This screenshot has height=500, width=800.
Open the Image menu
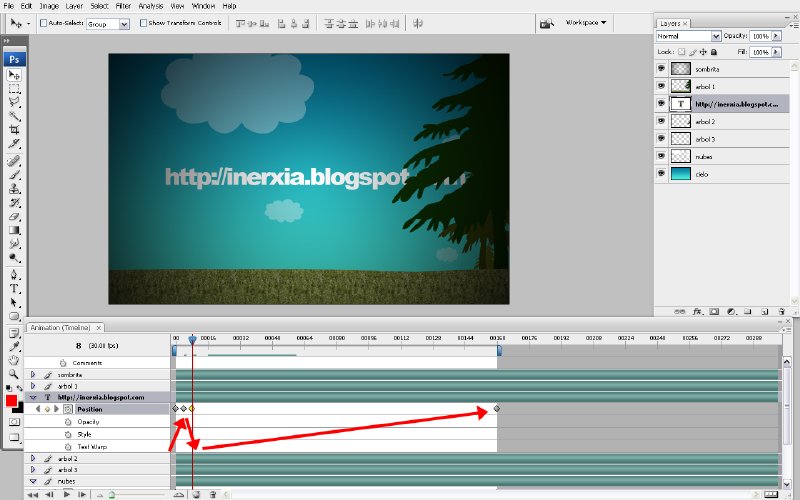pyautogui.click(x=49, y=6)
